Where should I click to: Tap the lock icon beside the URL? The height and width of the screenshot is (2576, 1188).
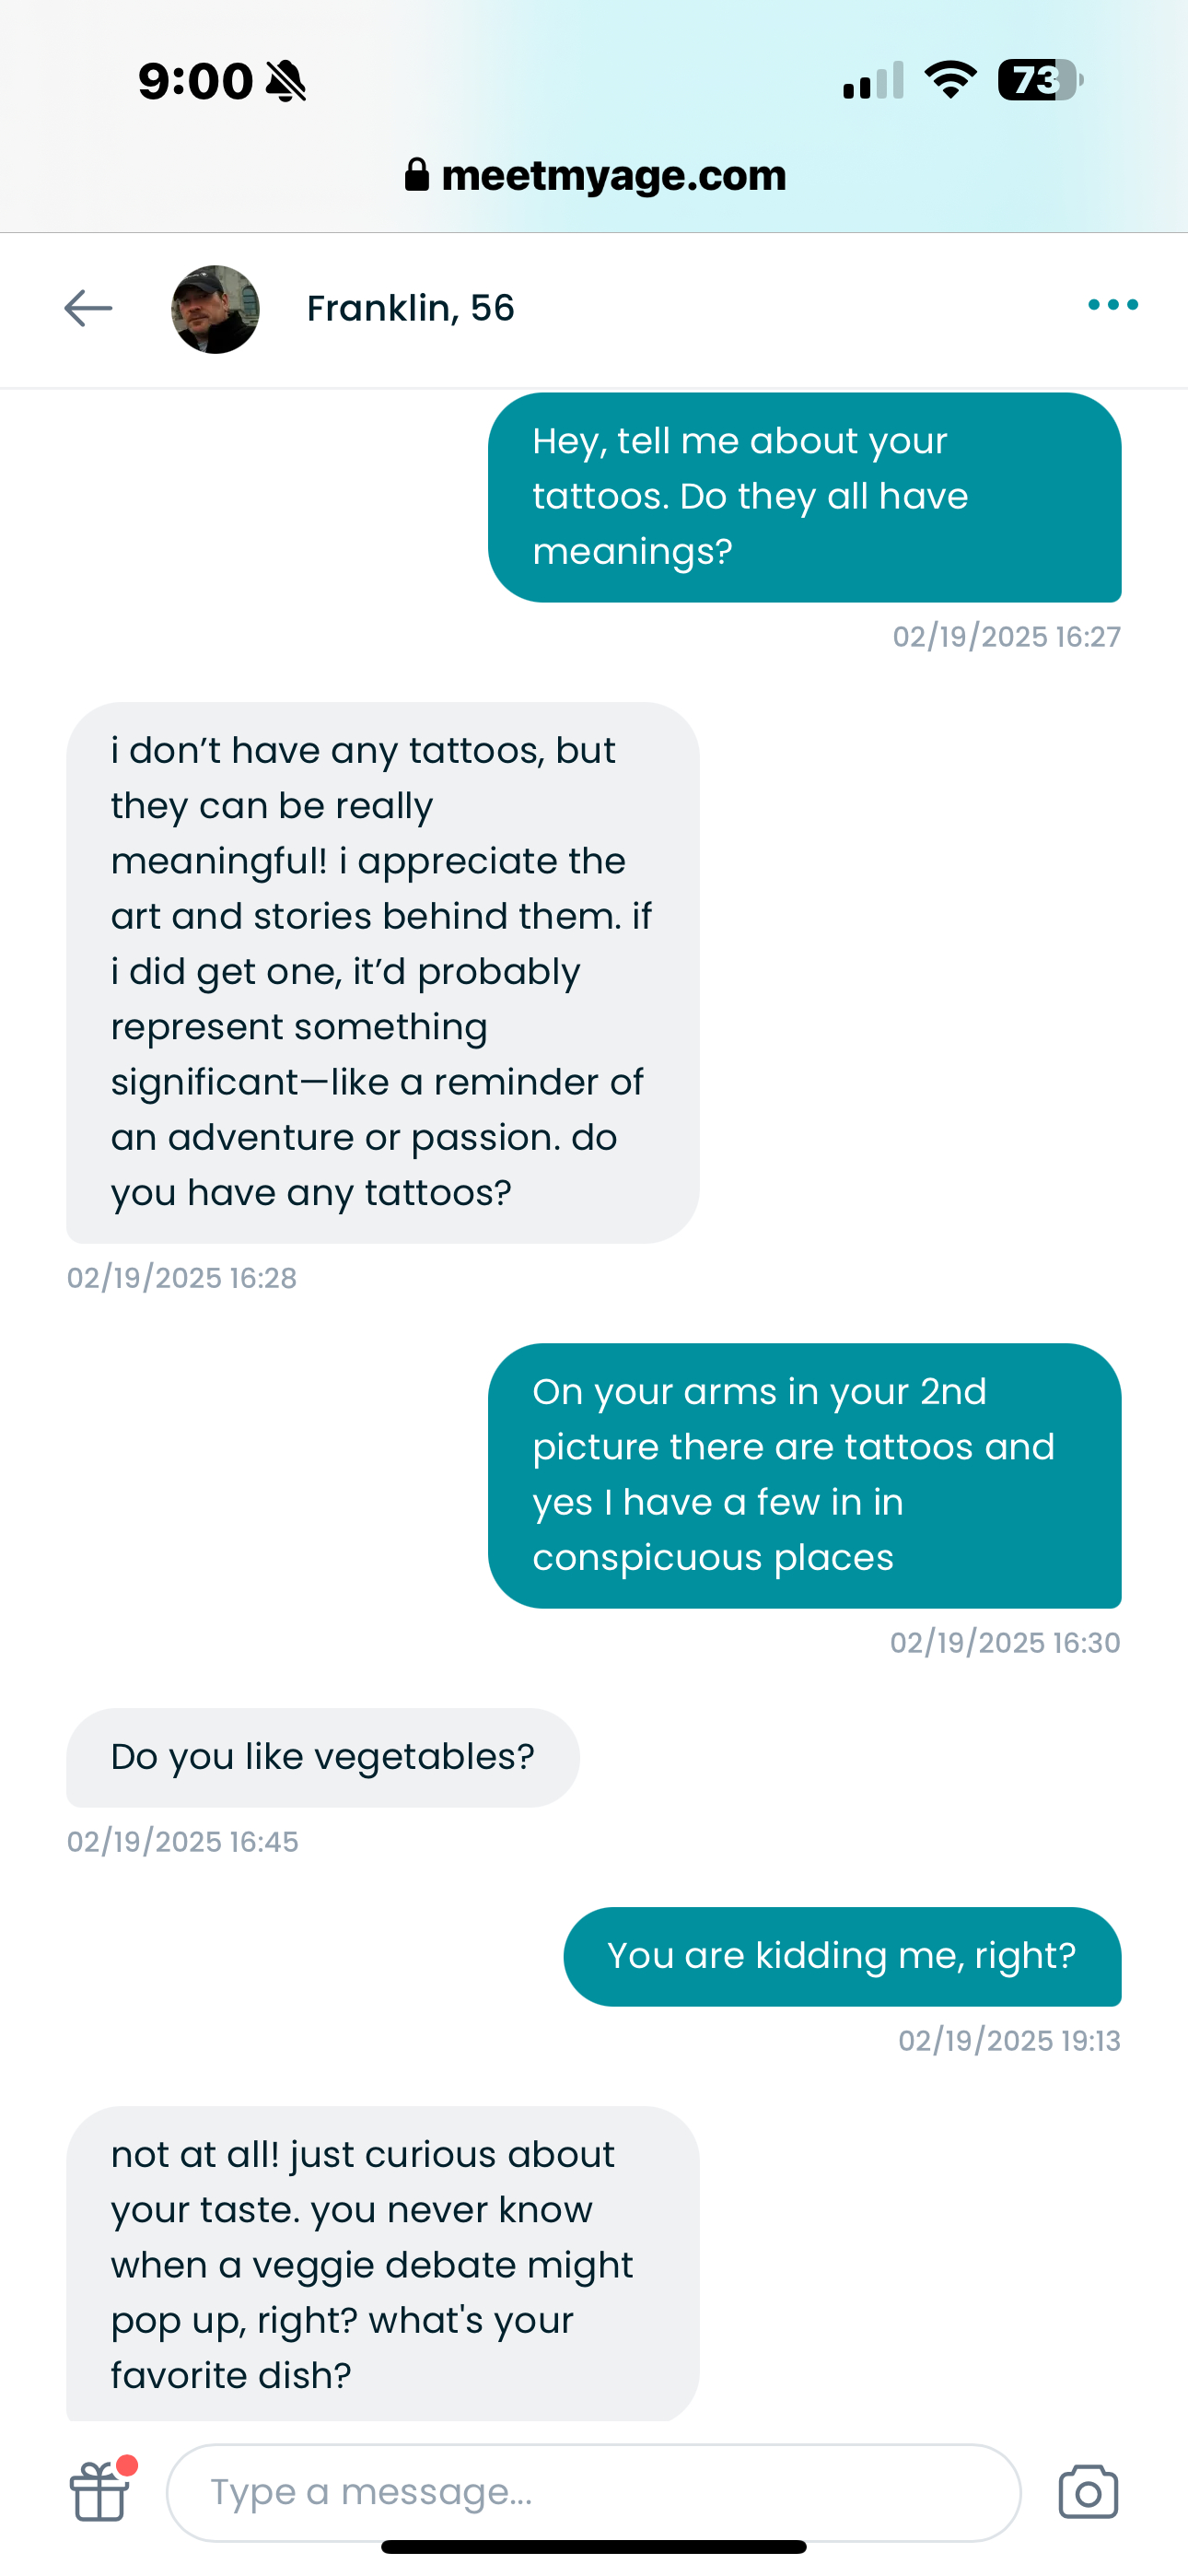417,175
